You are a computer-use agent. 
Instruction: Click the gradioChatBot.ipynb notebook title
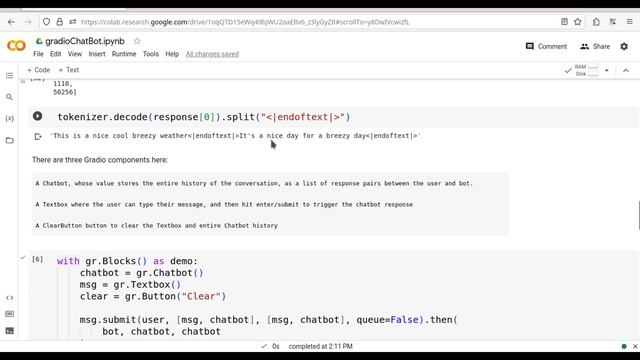pos(85,41)
